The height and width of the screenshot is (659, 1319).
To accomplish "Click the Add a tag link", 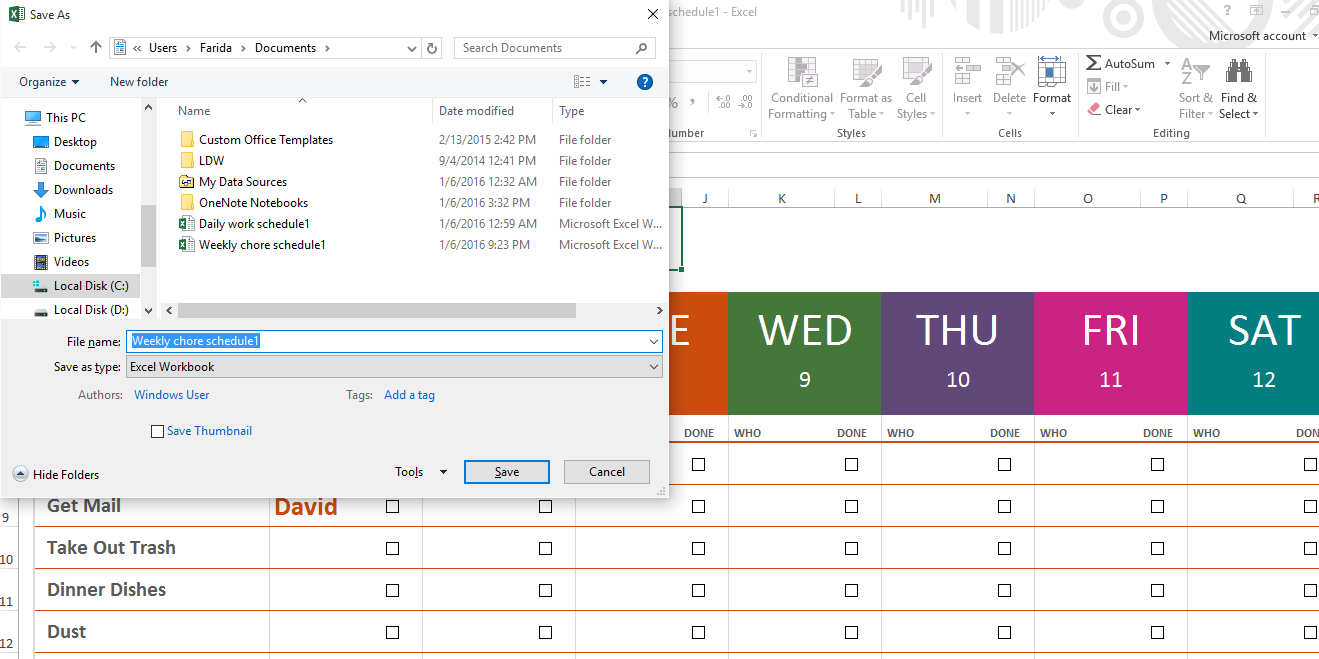I will pos(410,395).
